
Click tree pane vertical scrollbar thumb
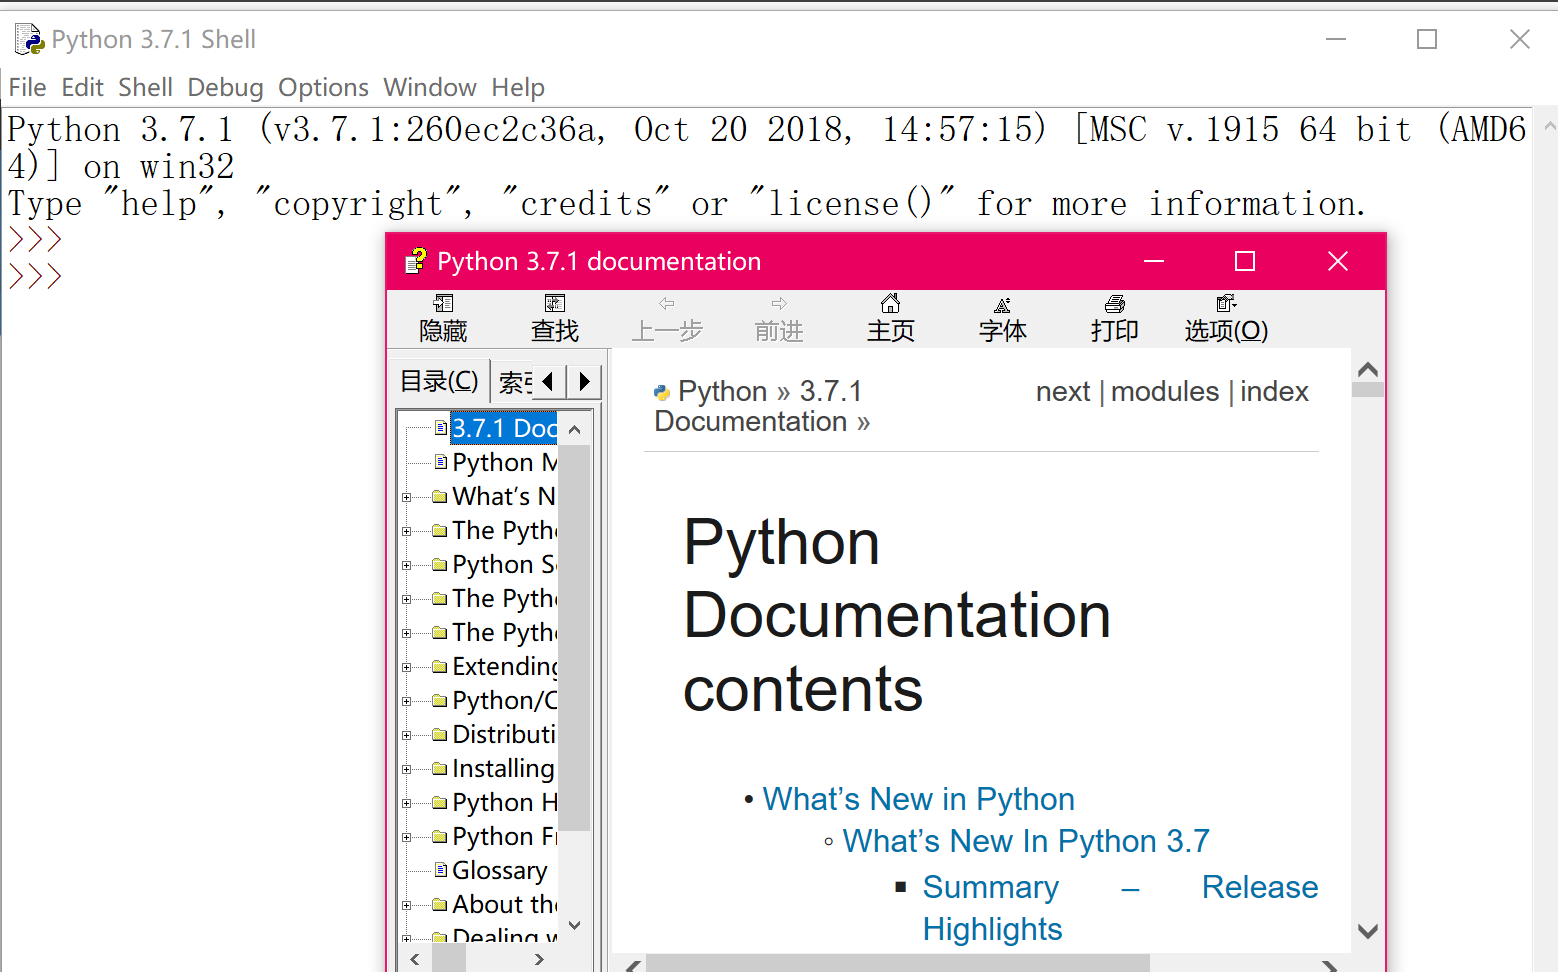pos(574,638)
